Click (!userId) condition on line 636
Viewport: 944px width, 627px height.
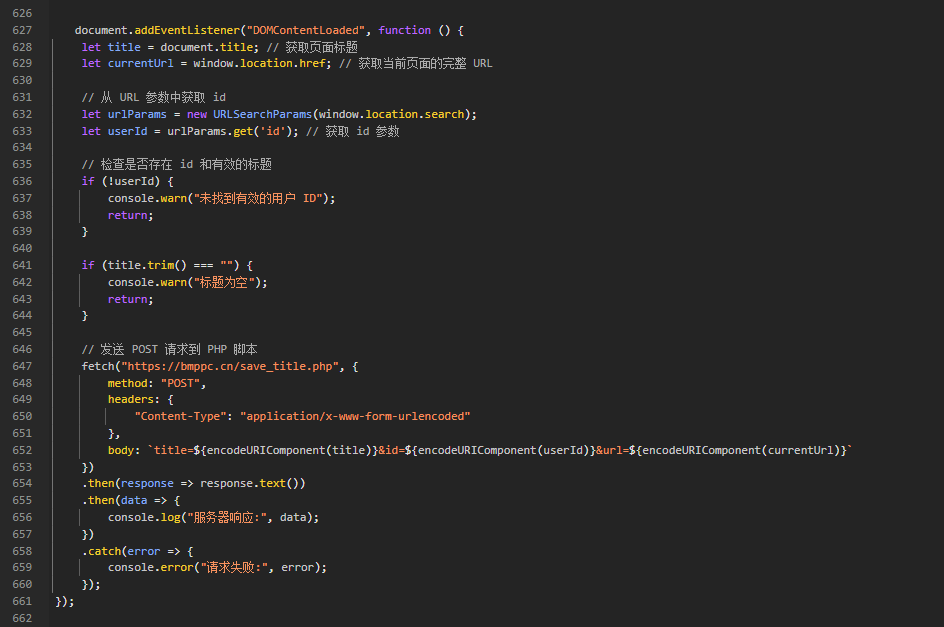pyautogui.click(x=131, y=181)
